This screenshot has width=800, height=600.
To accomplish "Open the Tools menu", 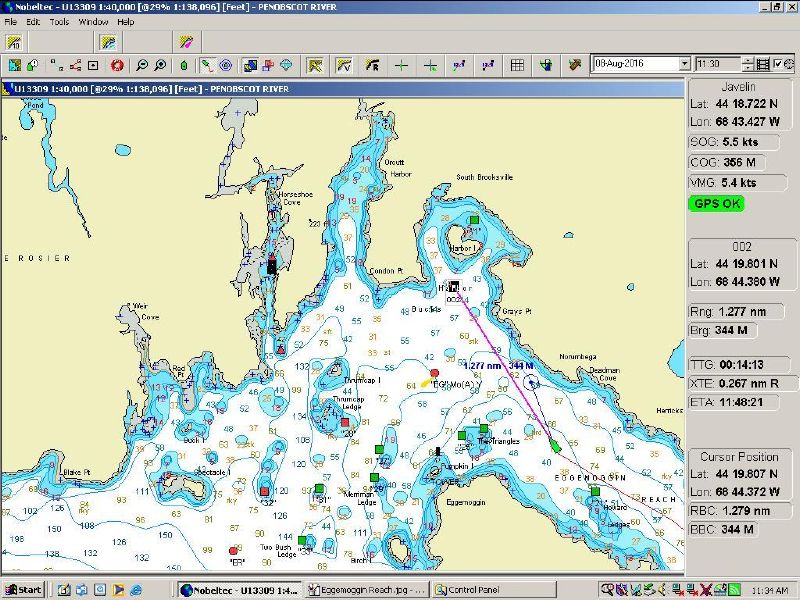I will tap(60, 21).
